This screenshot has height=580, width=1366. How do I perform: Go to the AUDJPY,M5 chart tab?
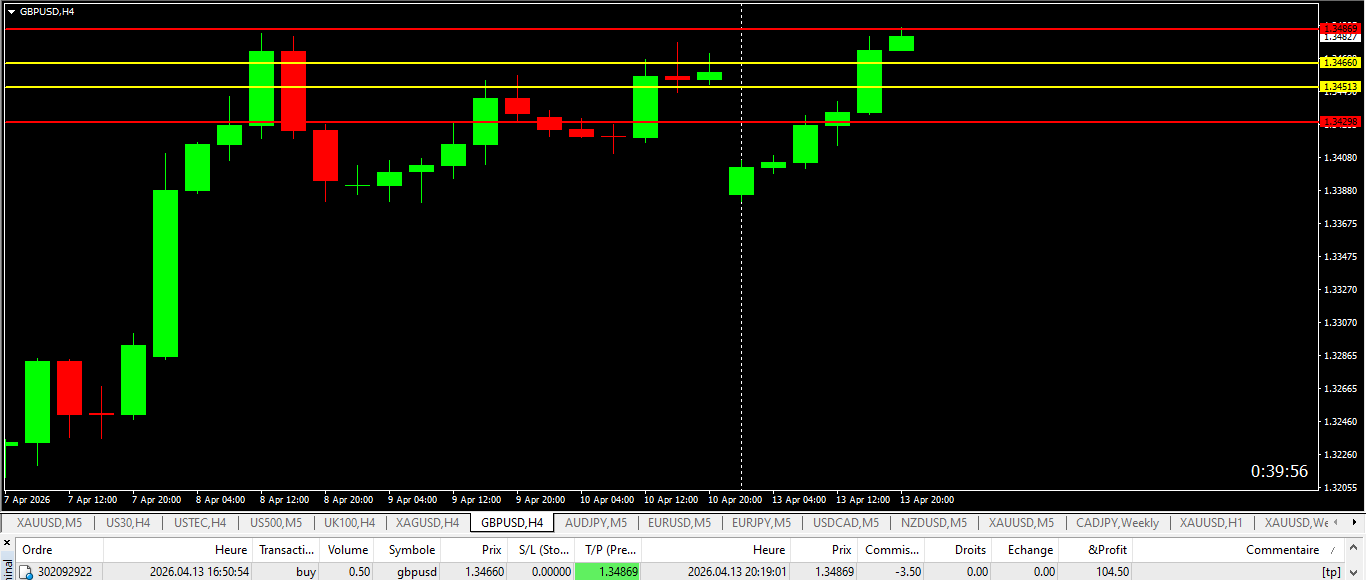point(596,523)
